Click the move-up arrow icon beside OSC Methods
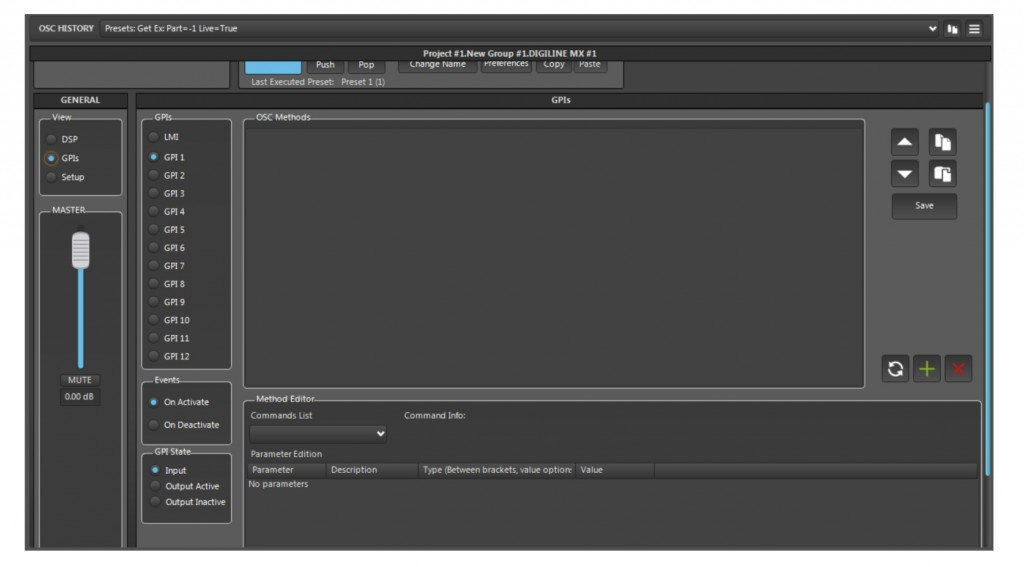This screenshot has width=1024, height=567. pos(904,143)
